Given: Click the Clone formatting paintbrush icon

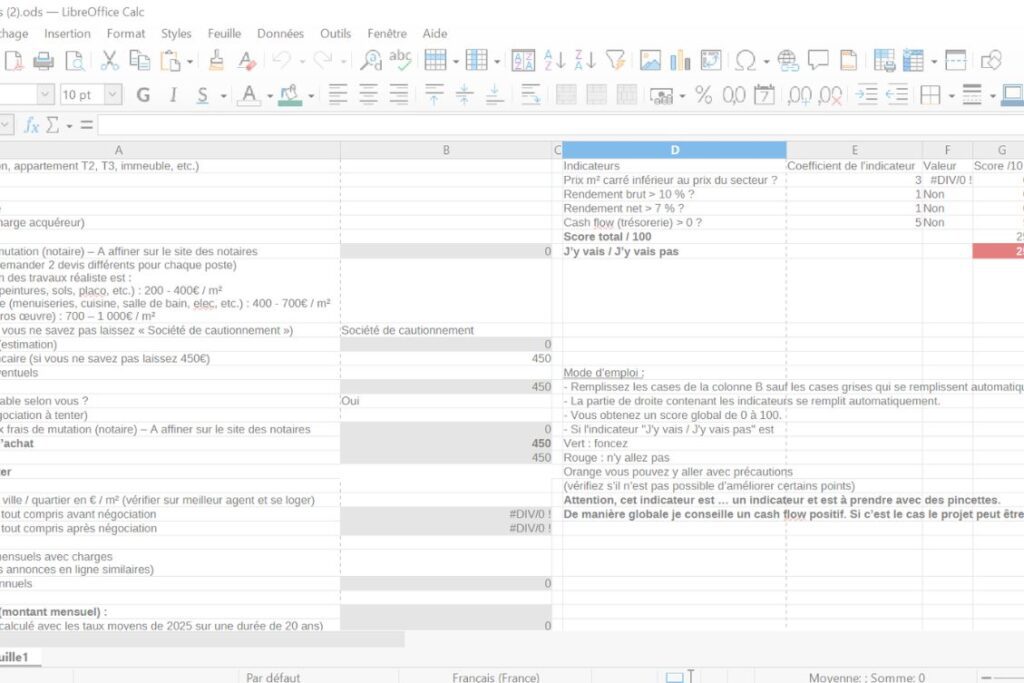Looking at the screenshot, I should 216,61.
